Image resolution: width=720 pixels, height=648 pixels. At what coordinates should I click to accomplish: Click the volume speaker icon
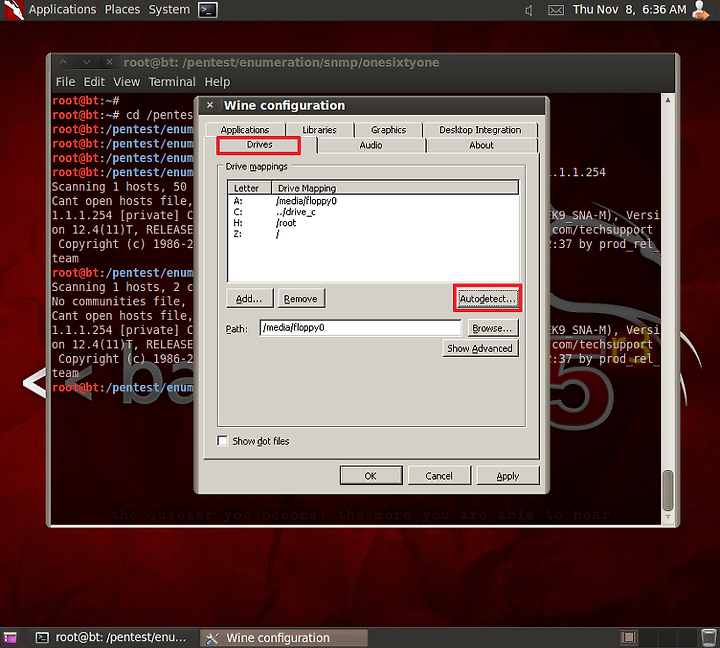(529, 10)
